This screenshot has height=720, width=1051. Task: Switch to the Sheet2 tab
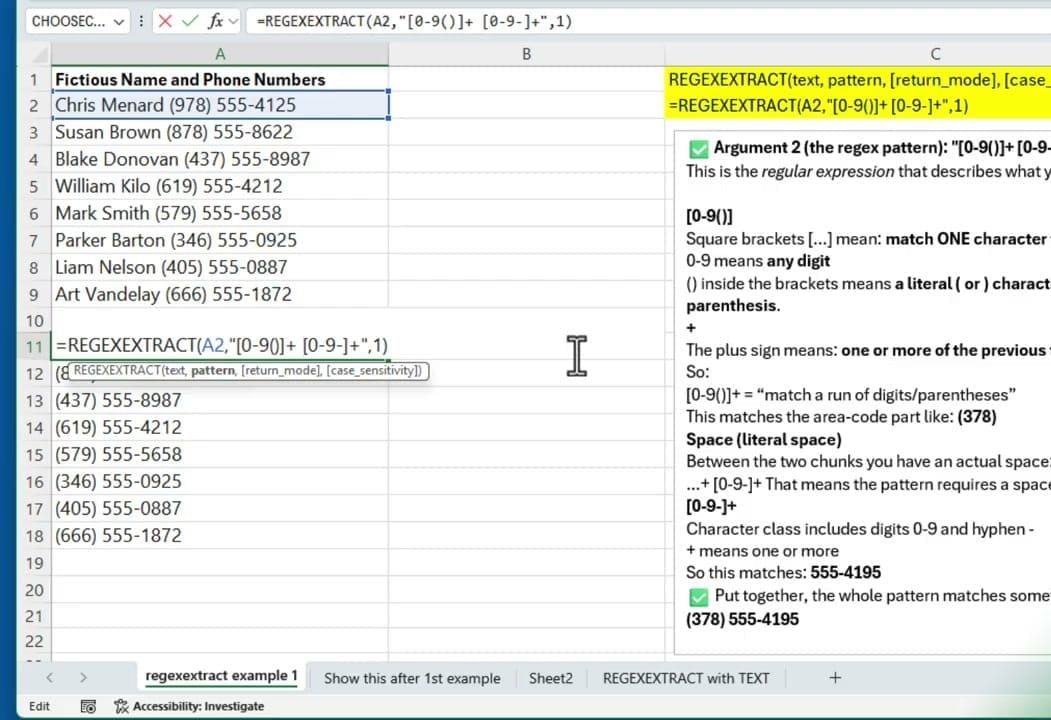coord(550,678)
